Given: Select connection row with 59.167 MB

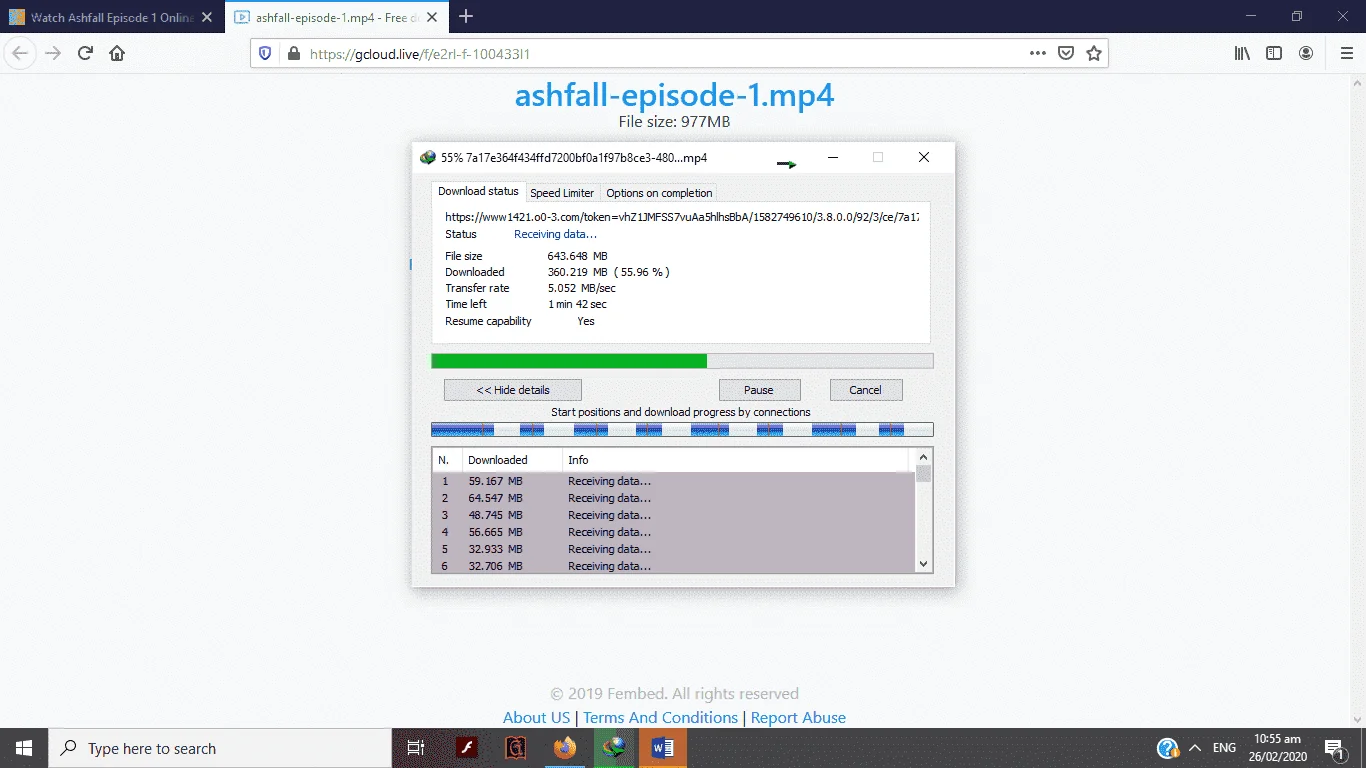Looking at the screenshot, I should pos(674,481).
